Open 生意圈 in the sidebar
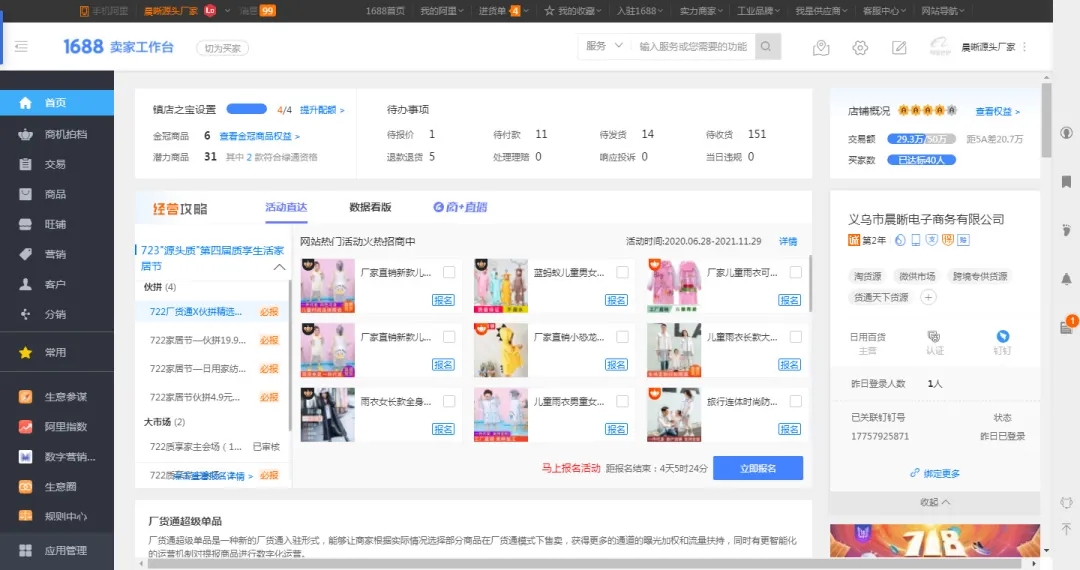Viewport: 1080px width, 570px height. [57, 487]
